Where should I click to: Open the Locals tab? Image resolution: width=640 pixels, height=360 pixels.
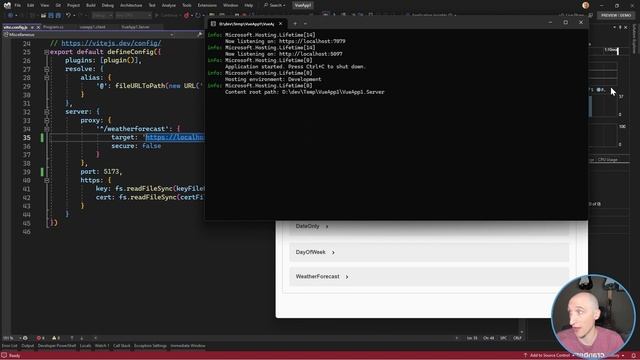[x=85, y=346]
